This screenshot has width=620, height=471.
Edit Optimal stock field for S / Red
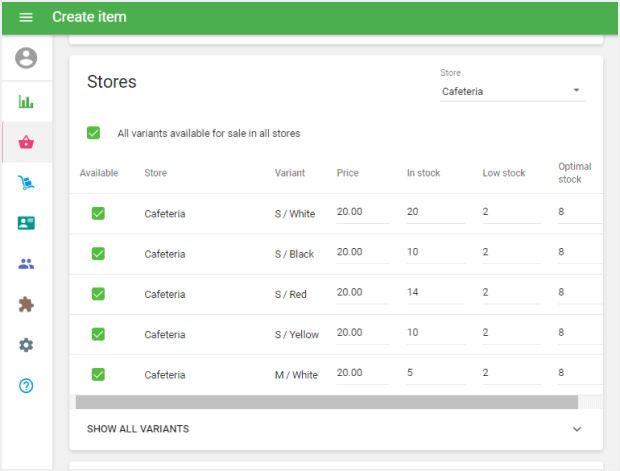[x=580, y=293]
